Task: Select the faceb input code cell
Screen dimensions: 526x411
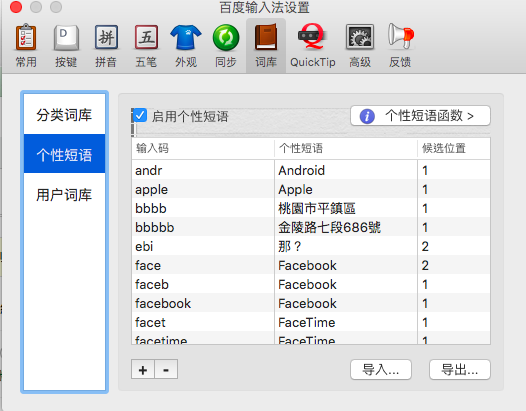Action: pyautogui.click(x=203, y=285)
